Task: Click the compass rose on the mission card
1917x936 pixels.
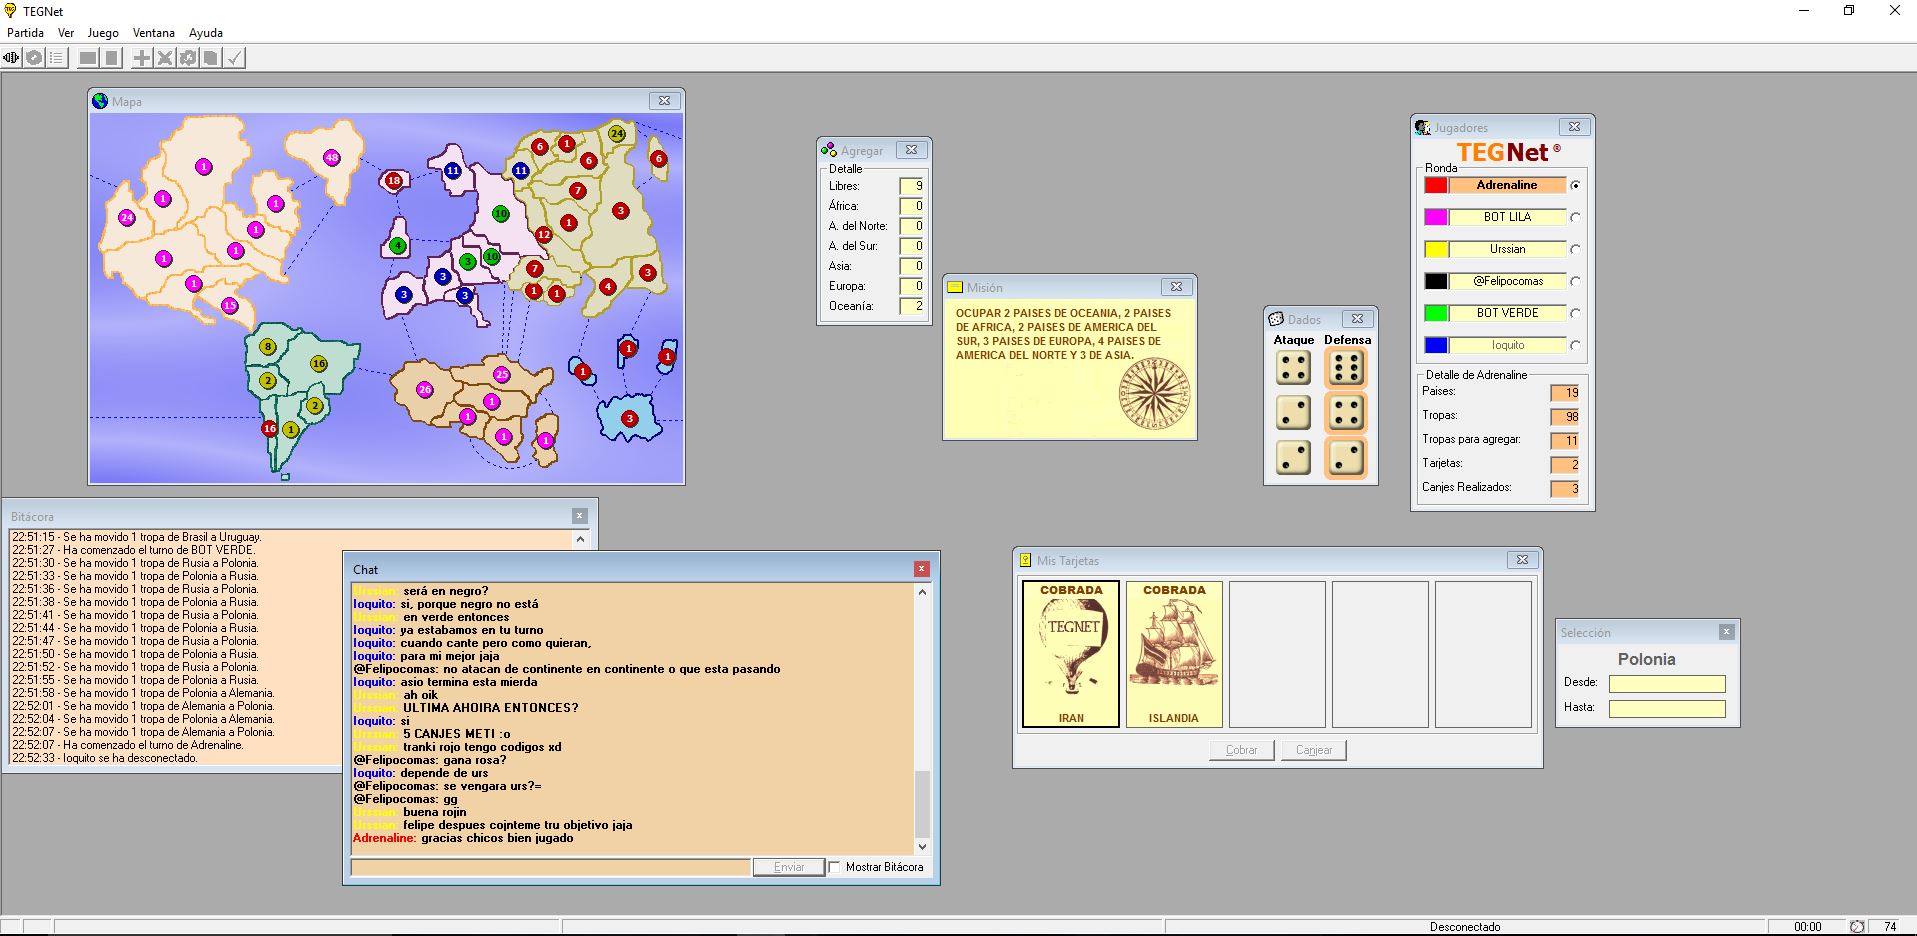Action: (1153, 394)
